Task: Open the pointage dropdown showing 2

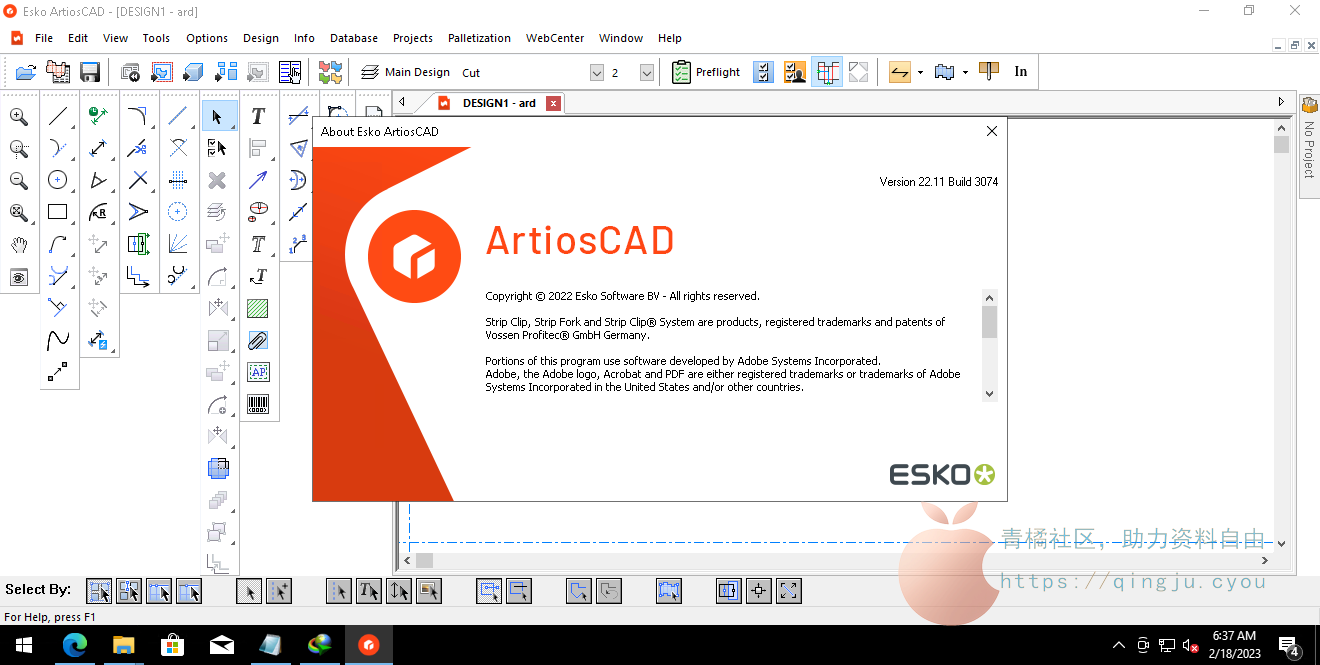Action: [647, 73]
